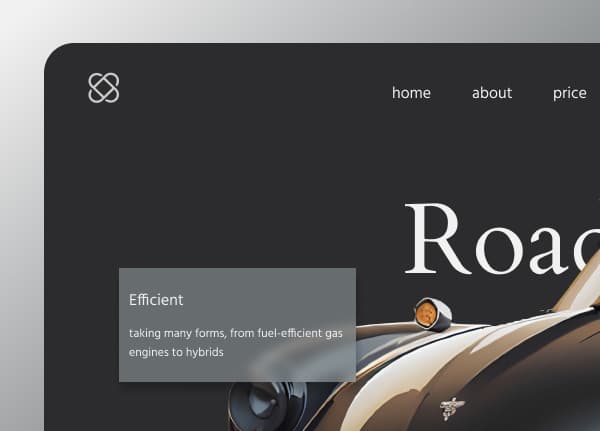600x431 pixels.
Task: Go to the about page
Action: 491,93
